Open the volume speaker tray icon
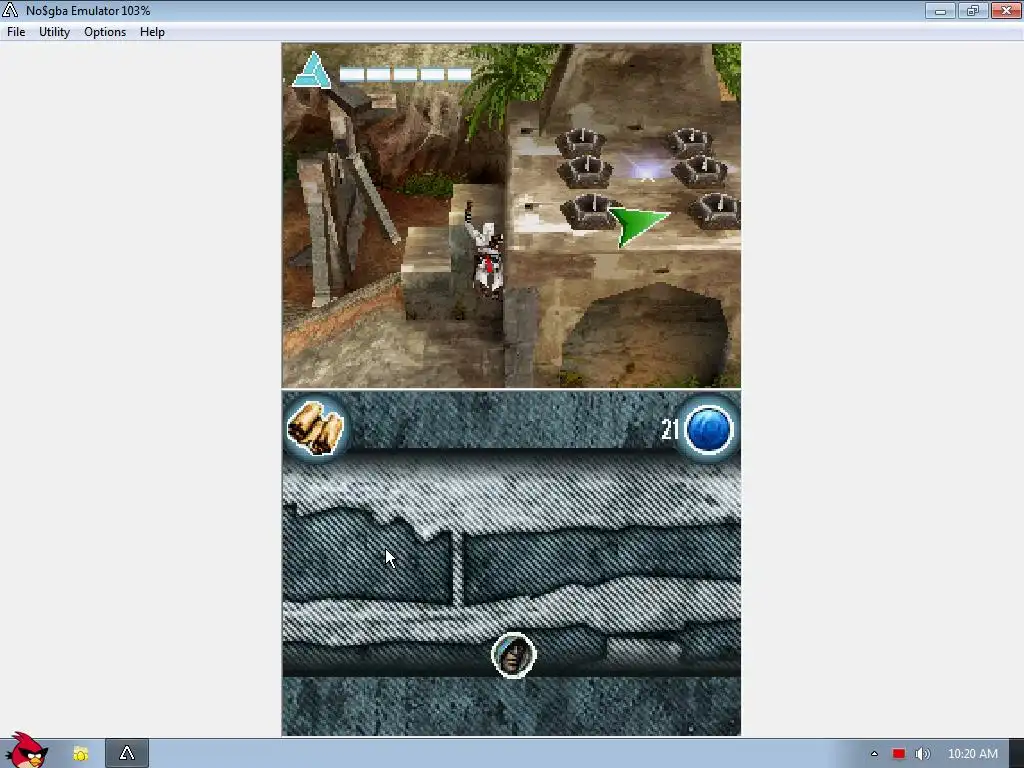1024x768 pixels. [x=922, y=754]
